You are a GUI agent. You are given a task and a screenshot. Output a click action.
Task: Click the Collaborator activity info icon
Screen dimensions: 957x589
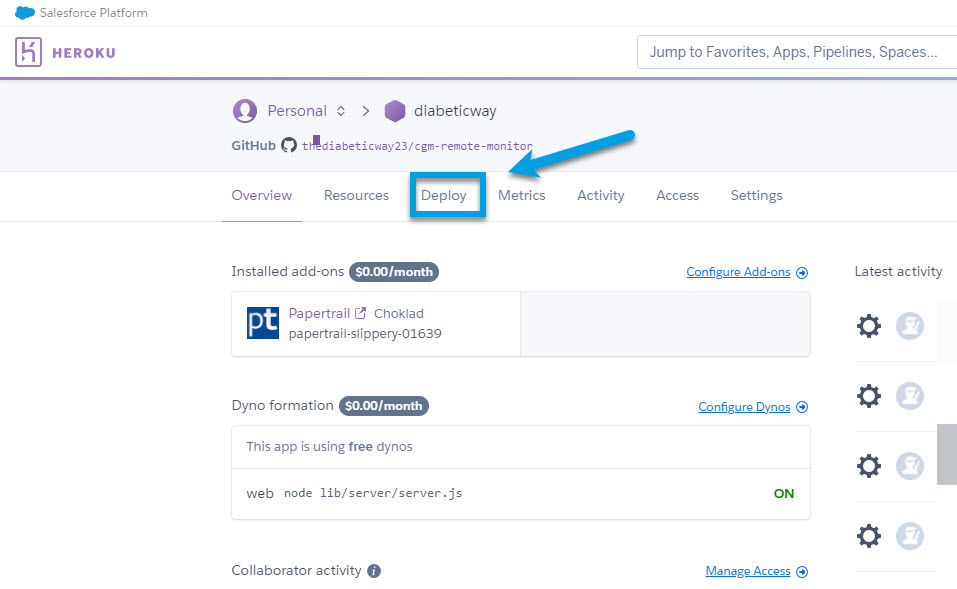tap(374, 571)
